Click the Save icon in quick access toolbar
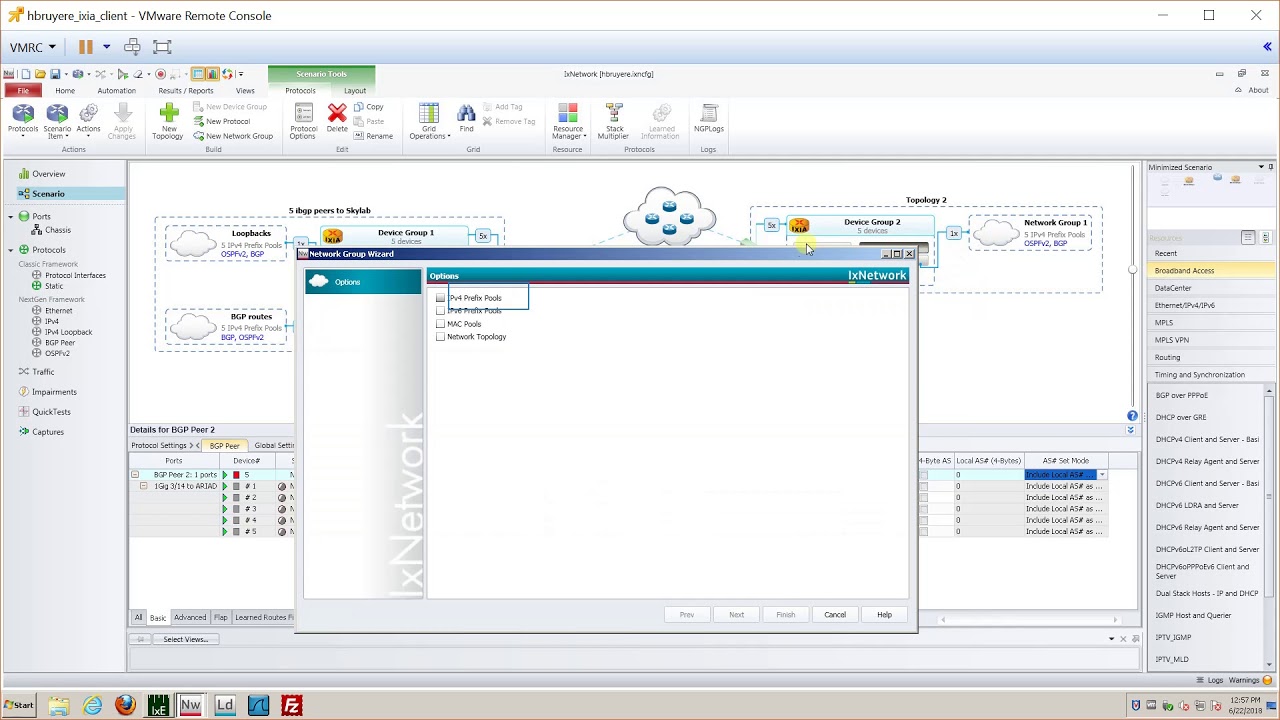Viewport: 1280px width, 720px height. coord(55,74)
